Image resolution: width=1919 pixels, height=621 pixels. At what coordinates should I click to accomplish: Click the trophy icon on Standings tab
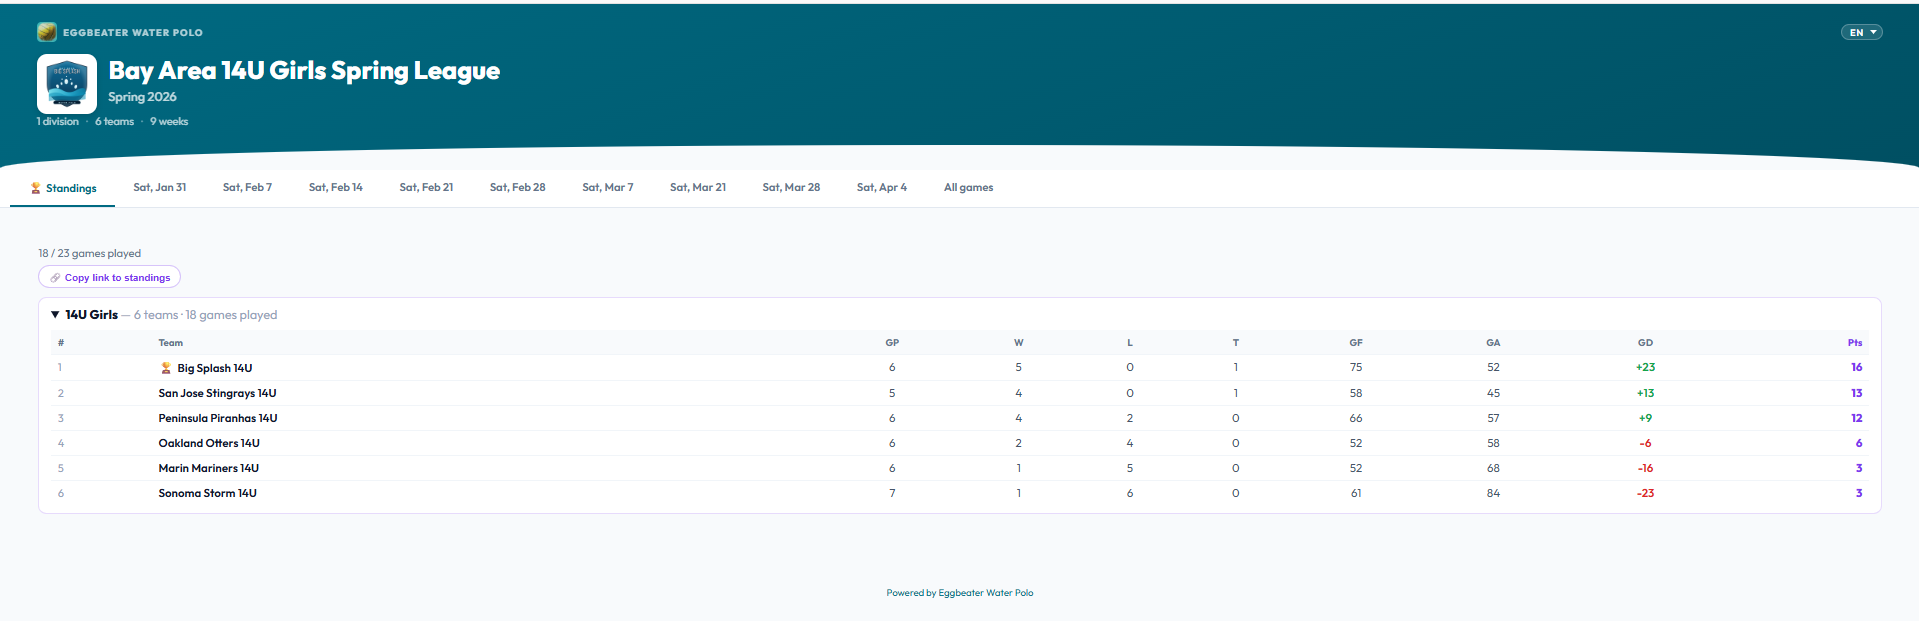coord(36,188)
